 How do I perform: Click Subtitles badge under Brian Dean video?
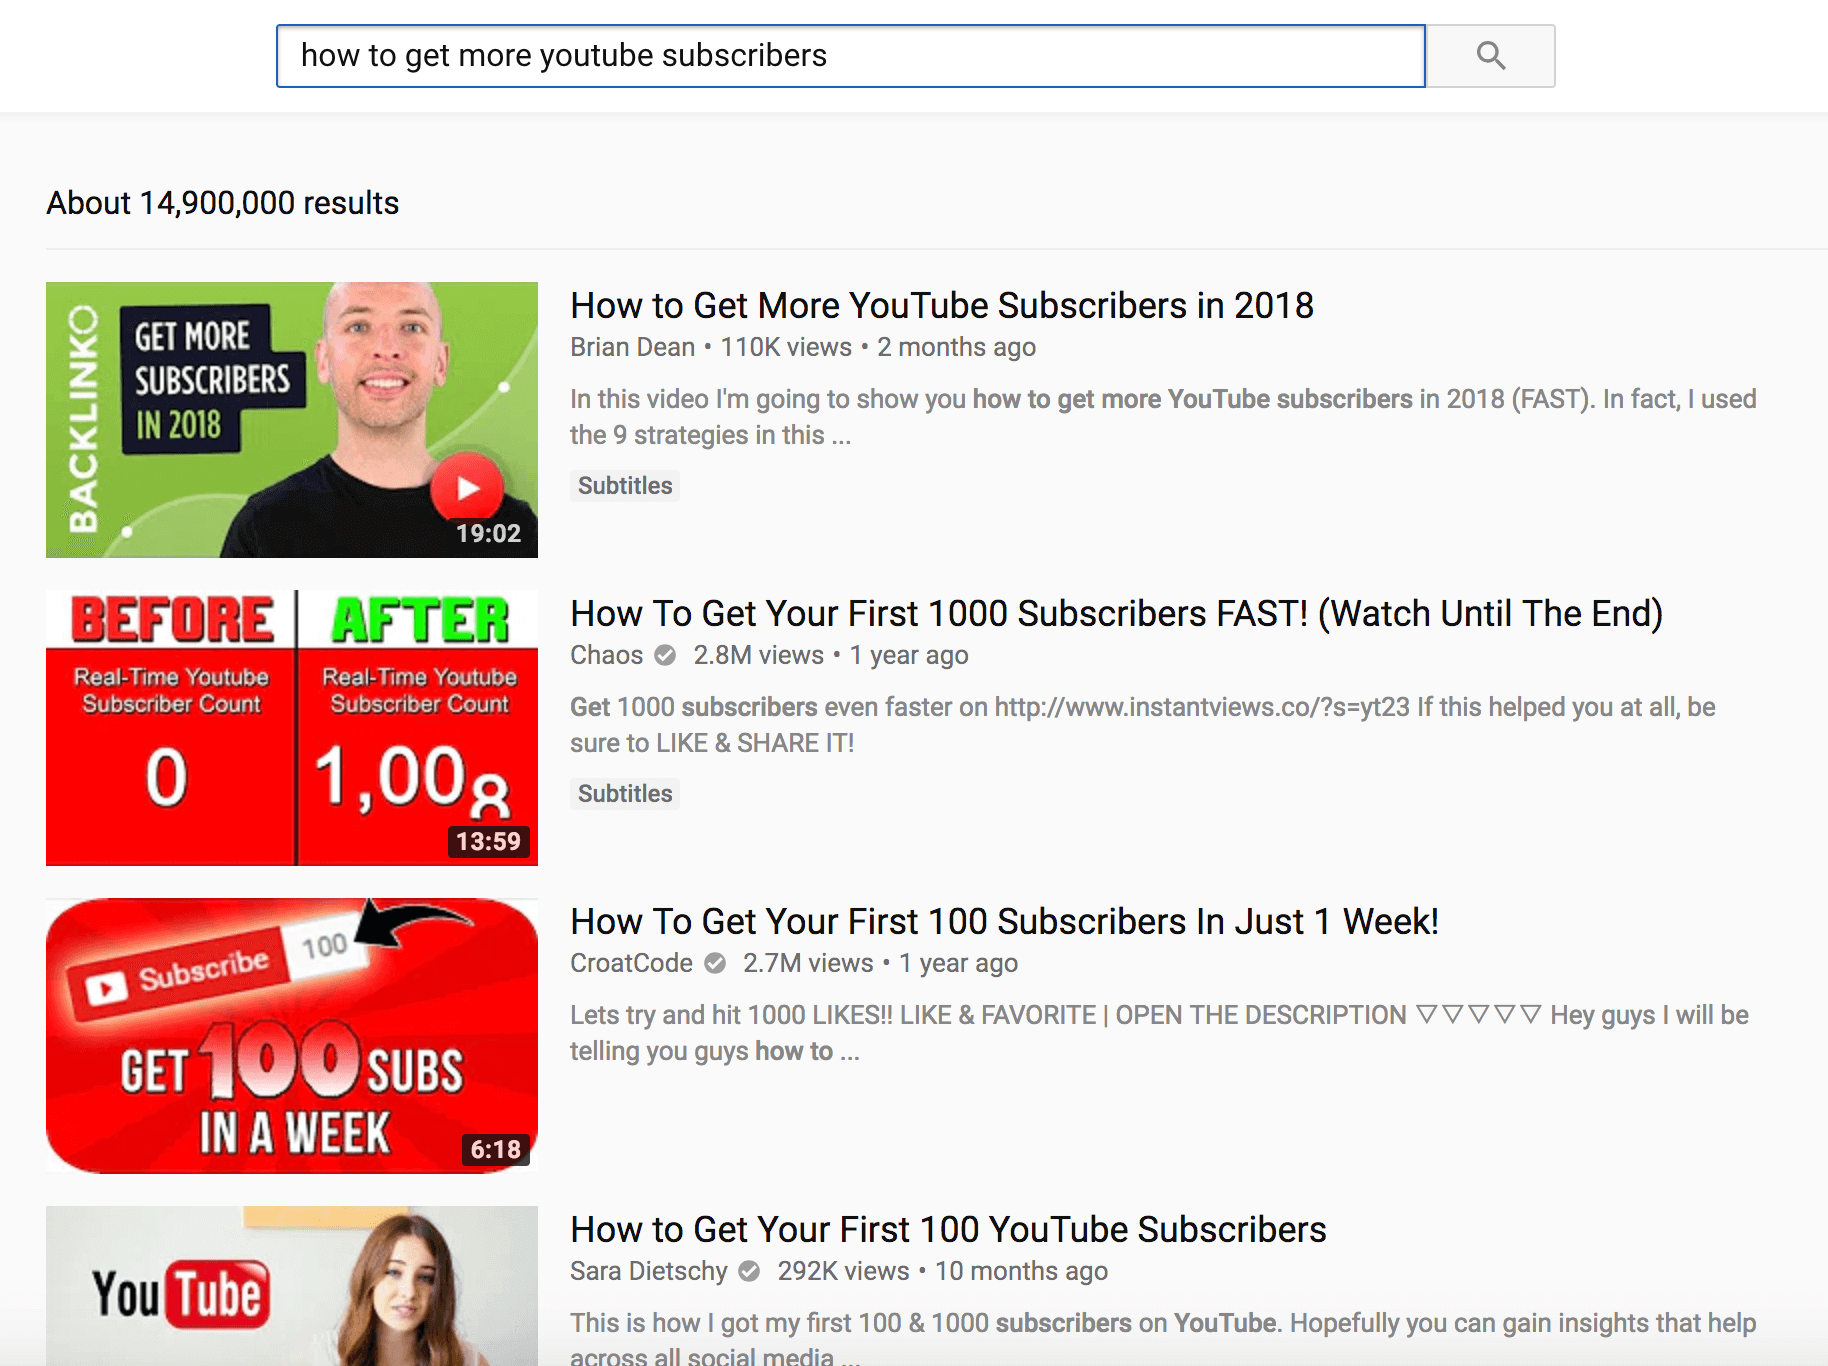pyautogui.click(x=625, y=486)
